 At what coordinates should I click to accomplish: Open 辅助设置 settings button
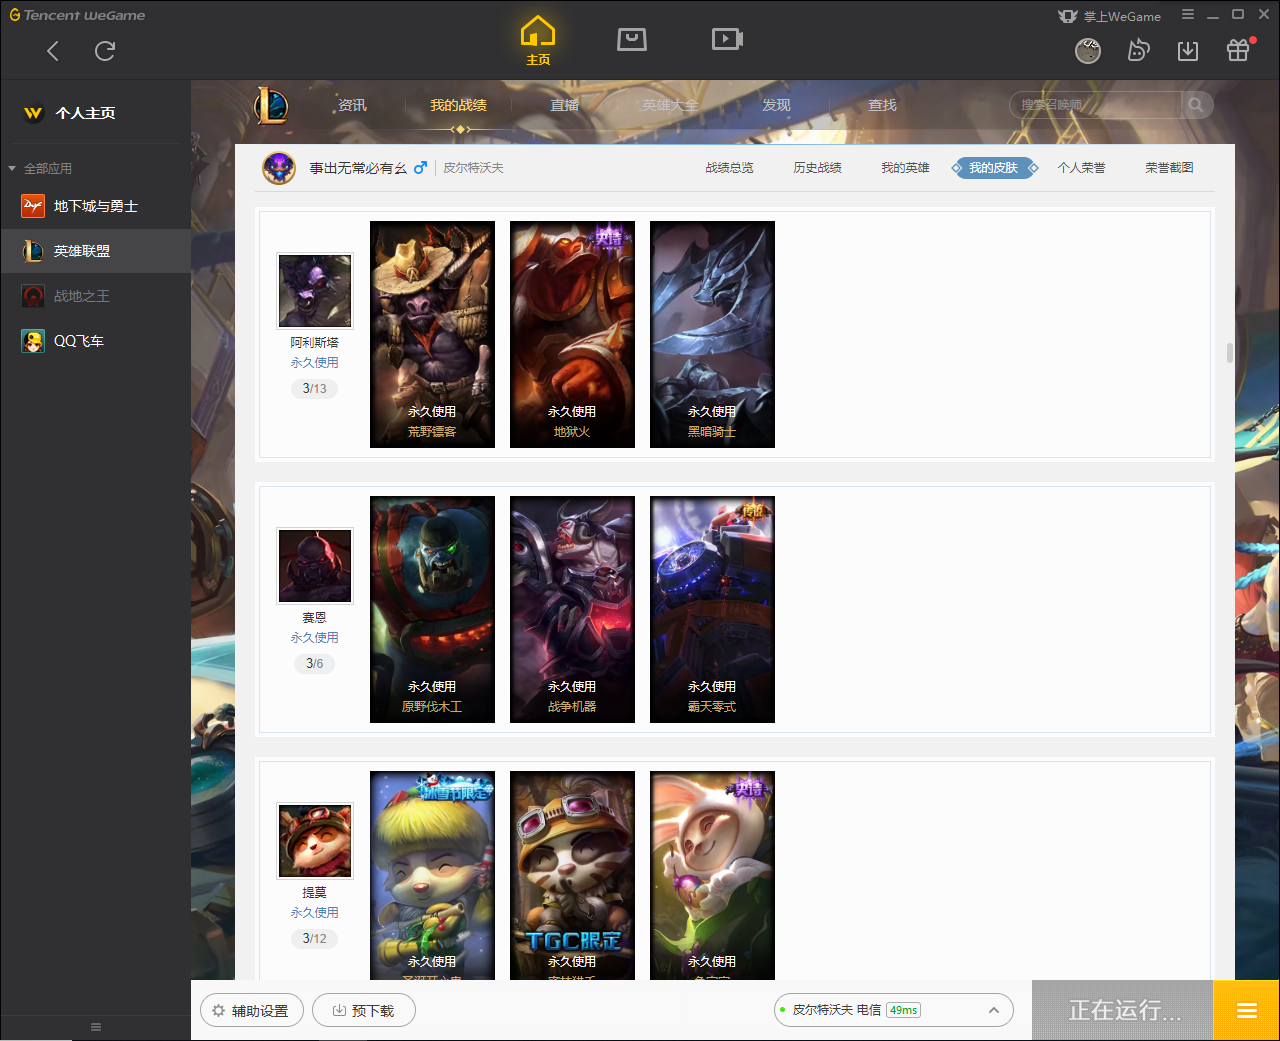pos(251,1011)
